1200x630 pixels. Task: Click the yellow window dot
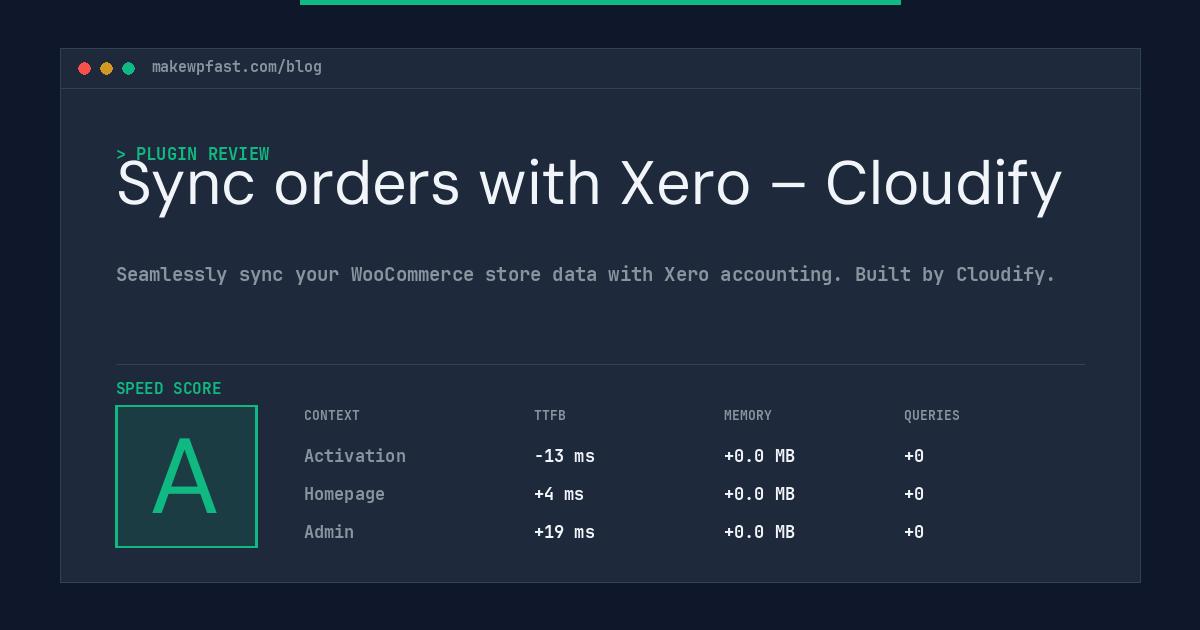(x=106, y=68)
